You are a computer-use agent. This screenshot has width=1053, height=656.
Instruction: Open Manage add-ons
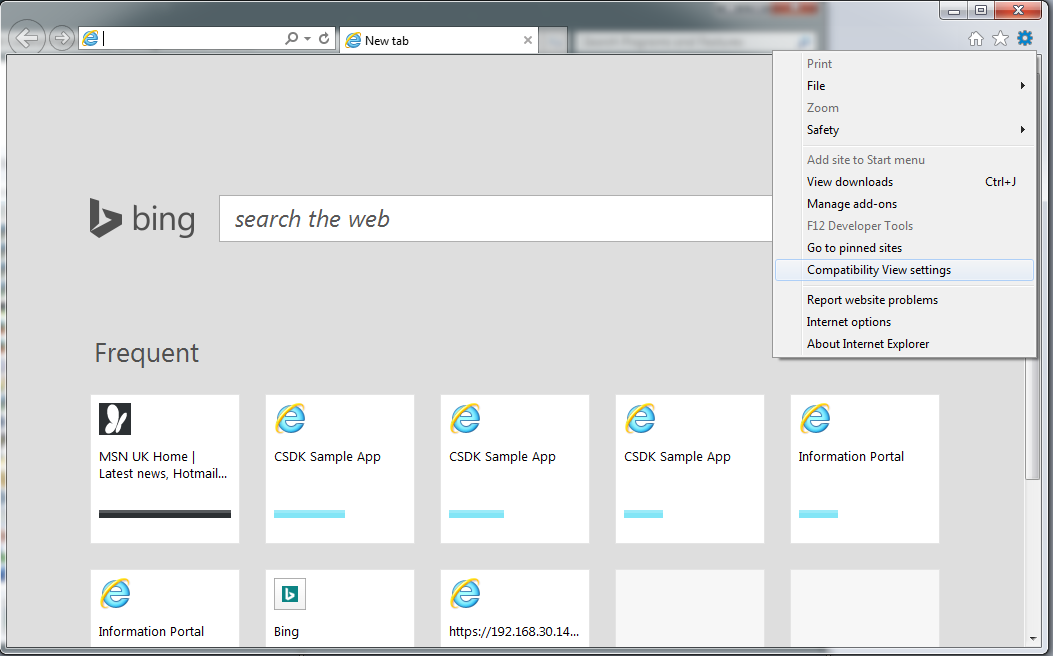click(x=904, y=204)
